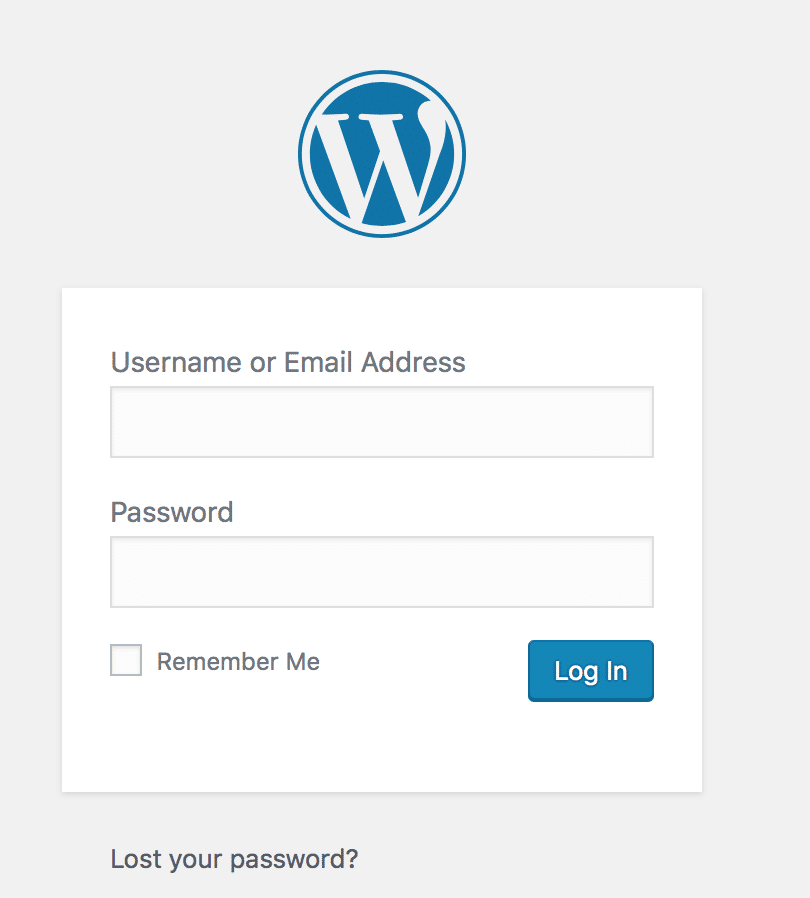Click the Username or Email Address label
Image resolution: width=810 pixels, height=898 pixels.
click(x=288, y=362)
